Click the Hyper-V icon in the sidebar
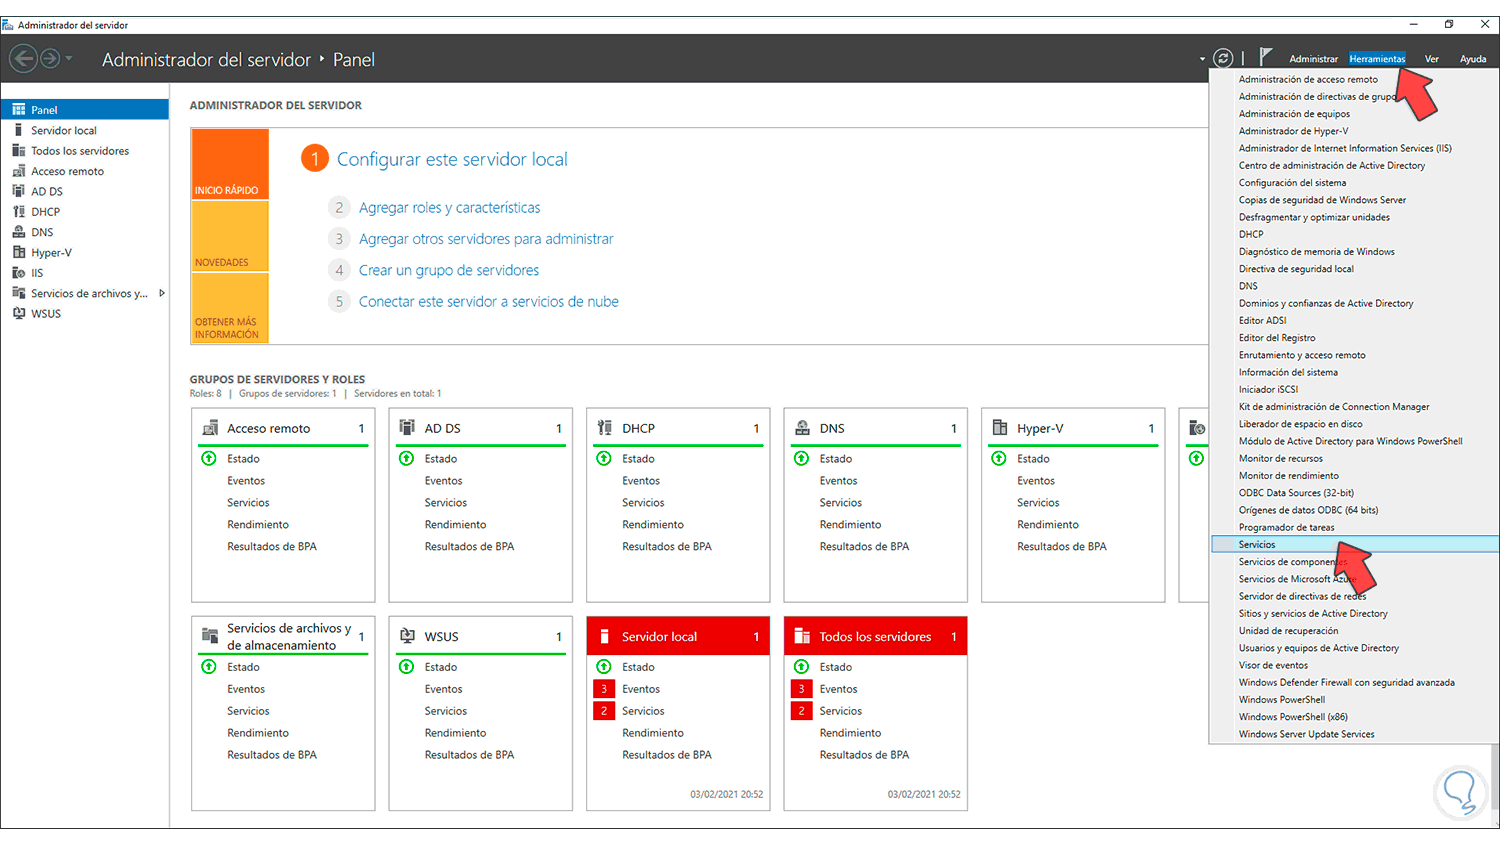Image resolution: width=1500 pixels, height=845 pixels. [x=18, y=253]
